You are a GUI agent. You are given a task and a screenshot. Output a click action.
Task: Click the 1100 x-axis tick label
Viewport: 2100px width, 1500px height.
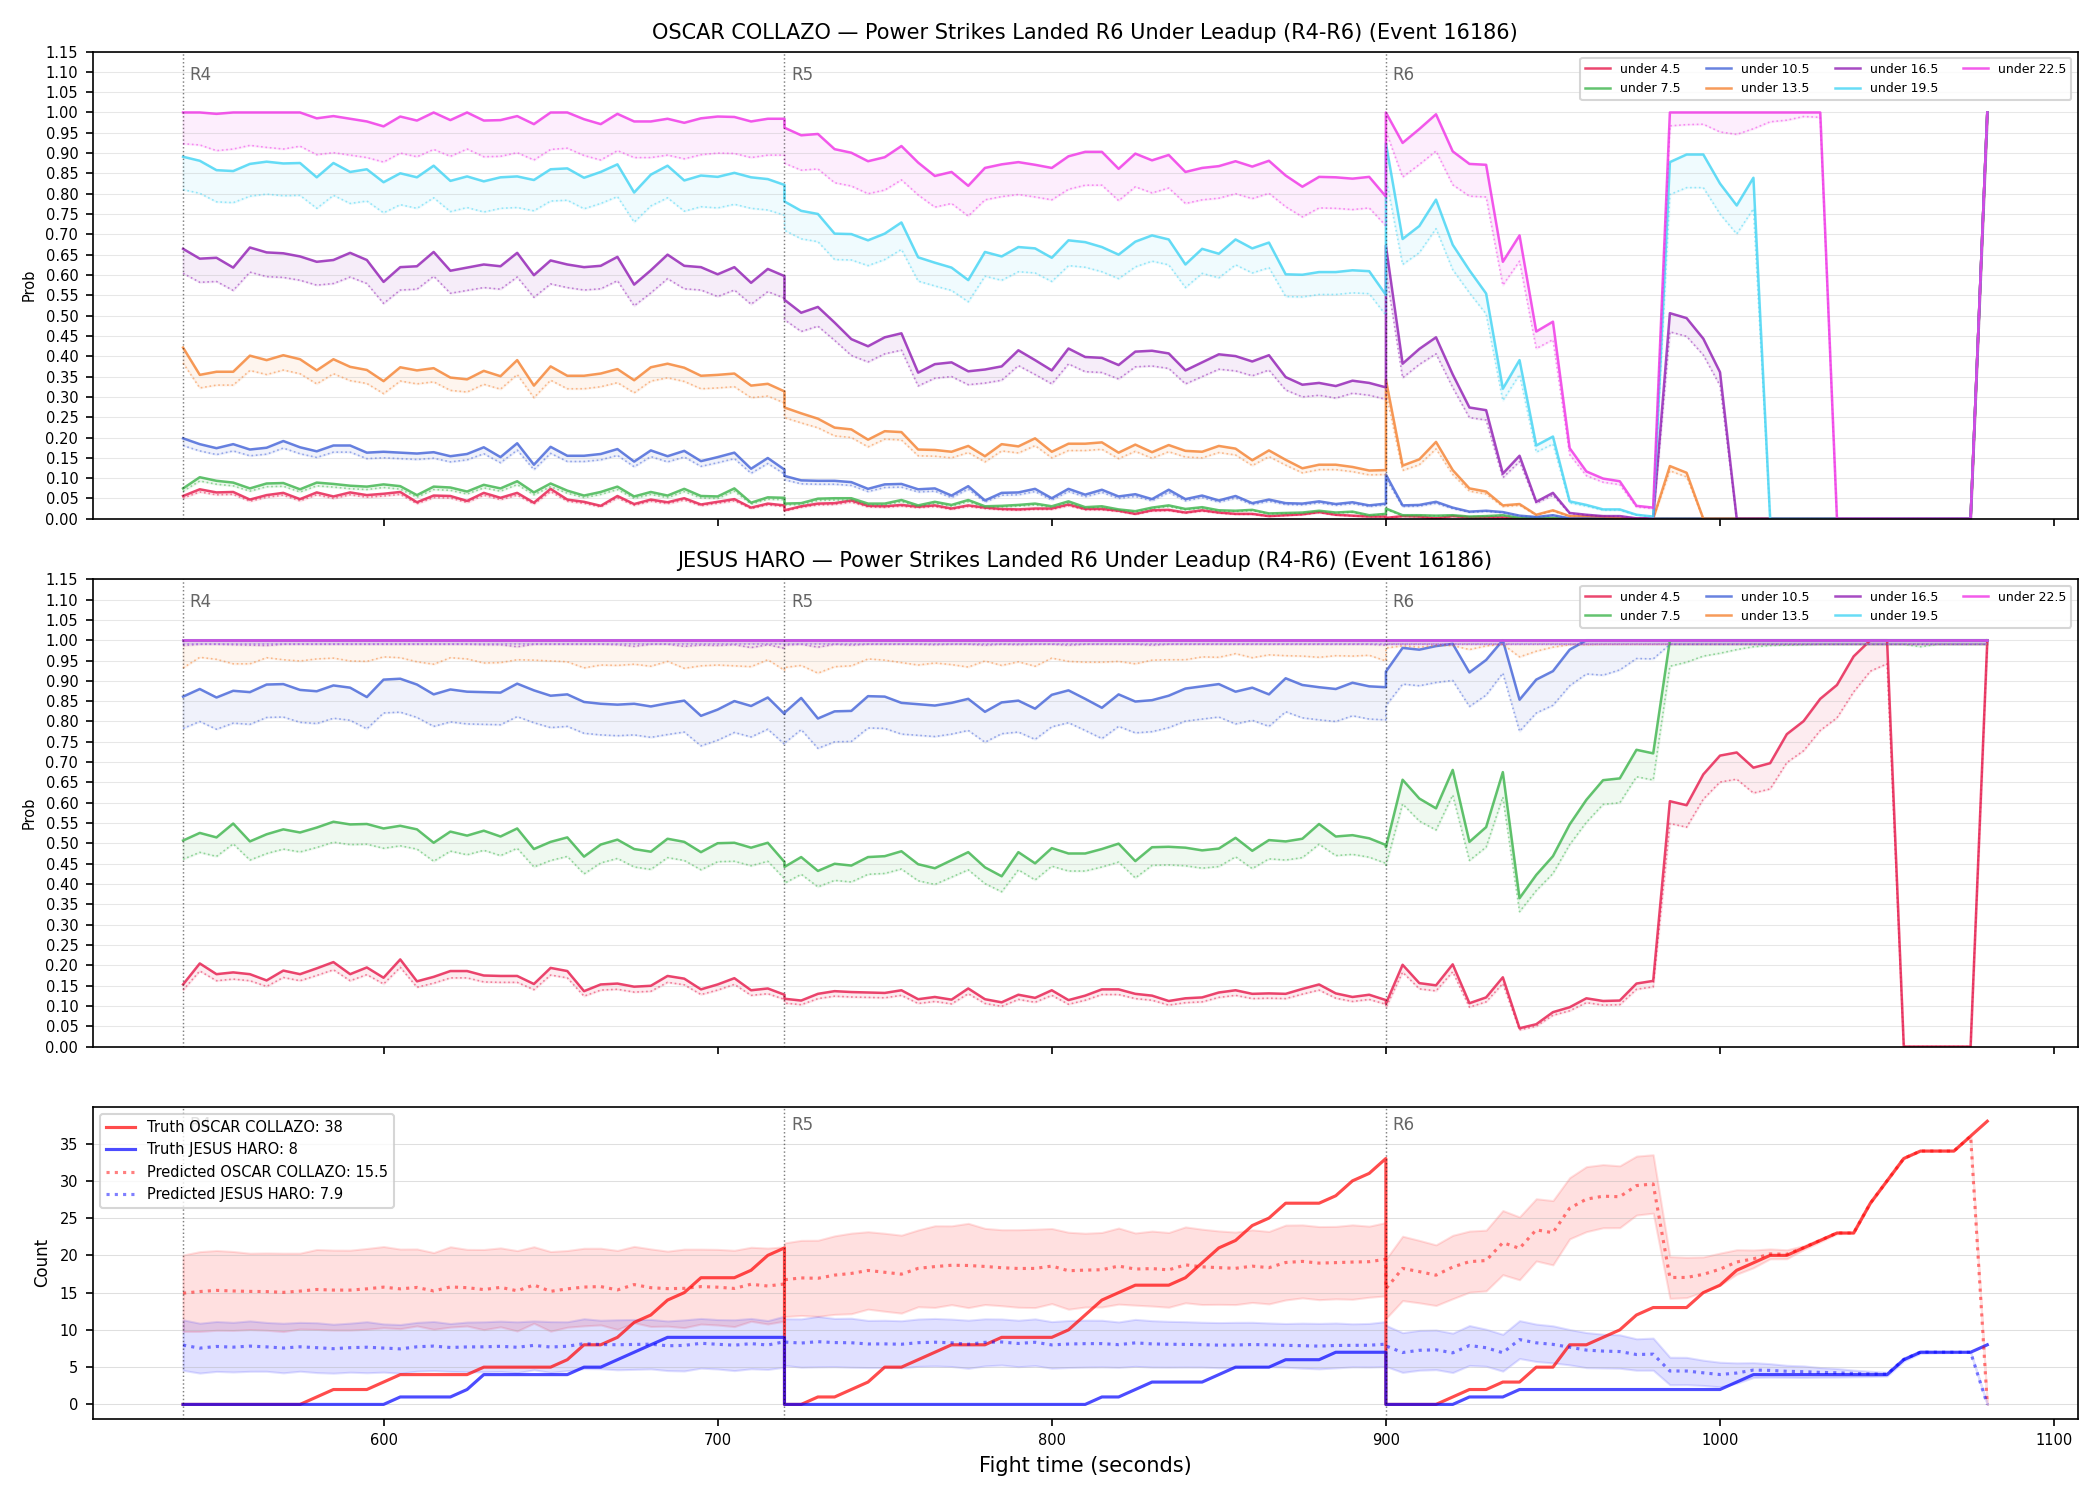click(x=2054, y=1440)
